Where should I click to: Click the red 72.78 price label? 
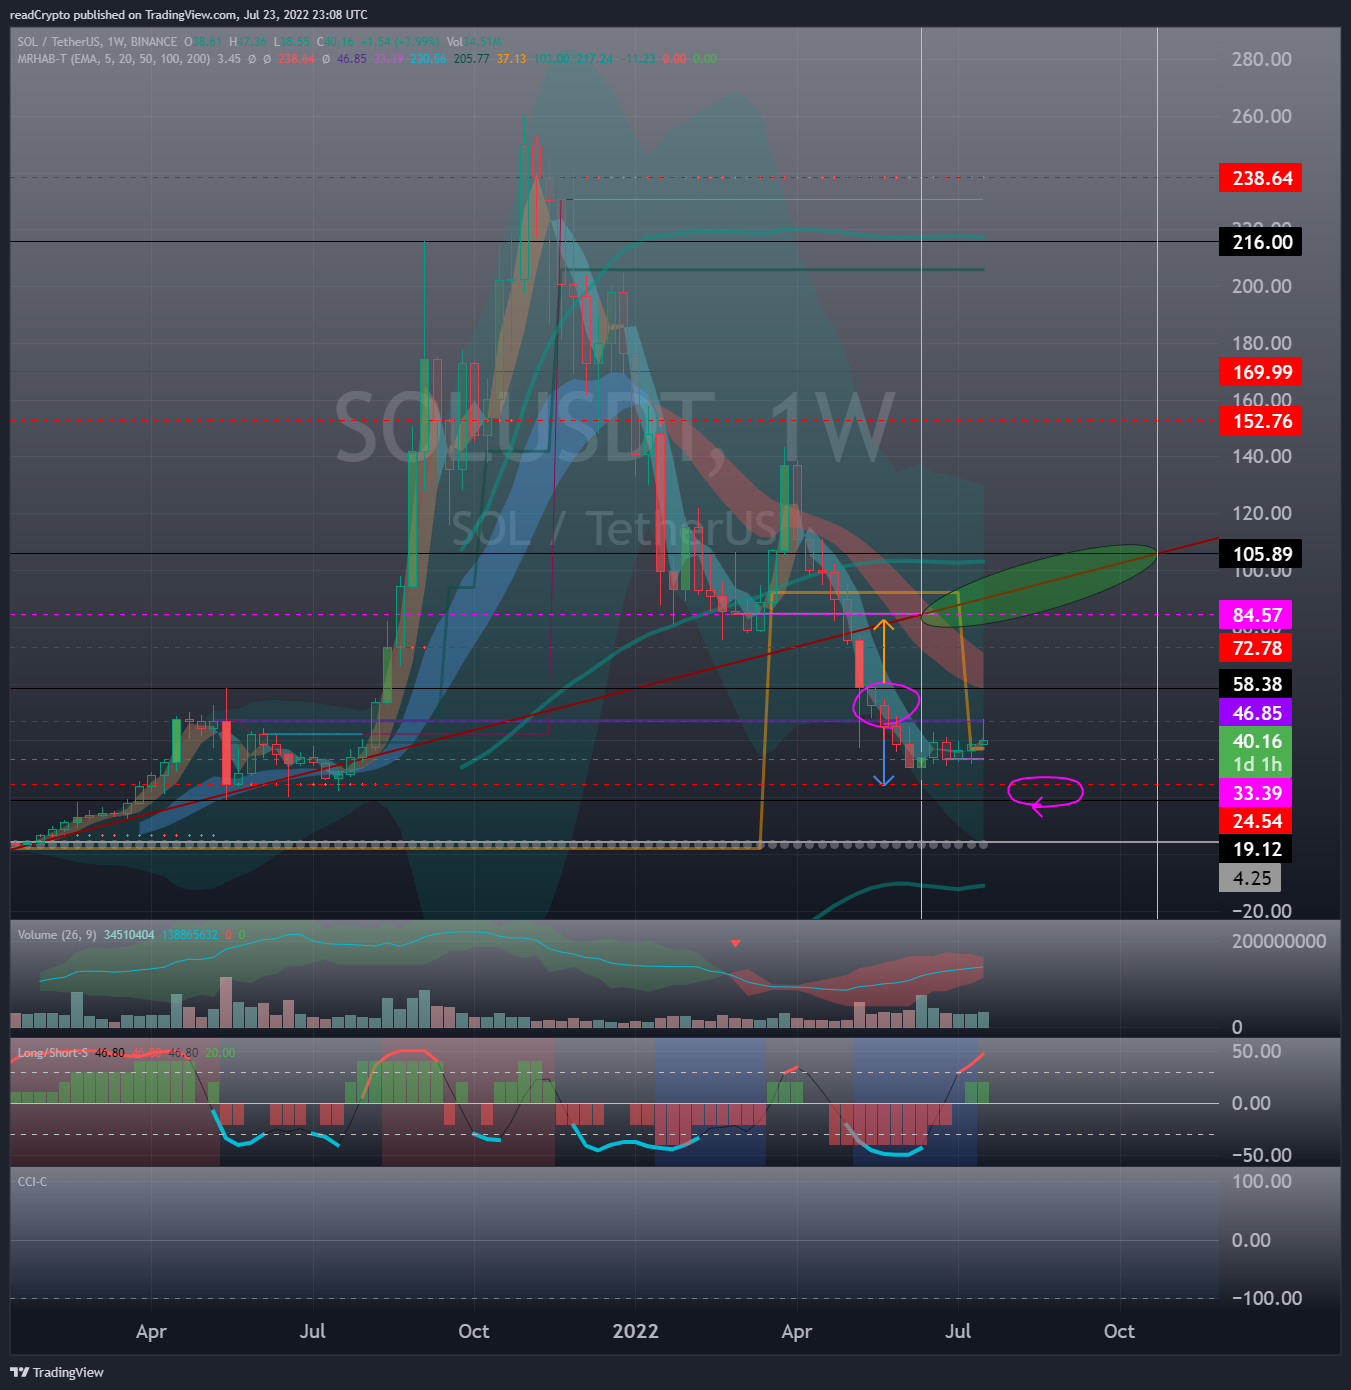1255,648
